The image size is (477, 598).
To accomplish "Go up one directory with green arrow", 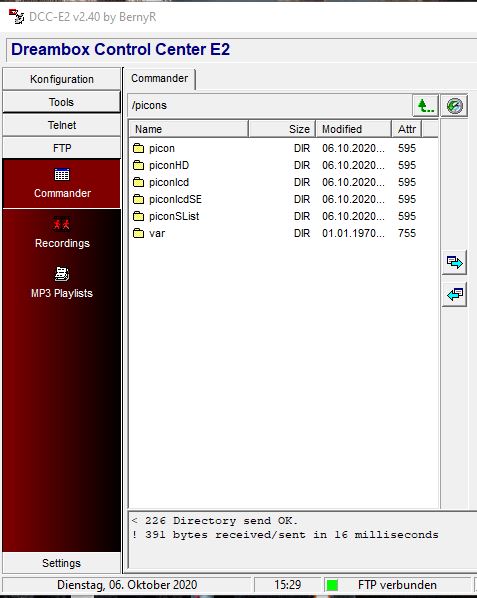I will (x=426, y=106).
